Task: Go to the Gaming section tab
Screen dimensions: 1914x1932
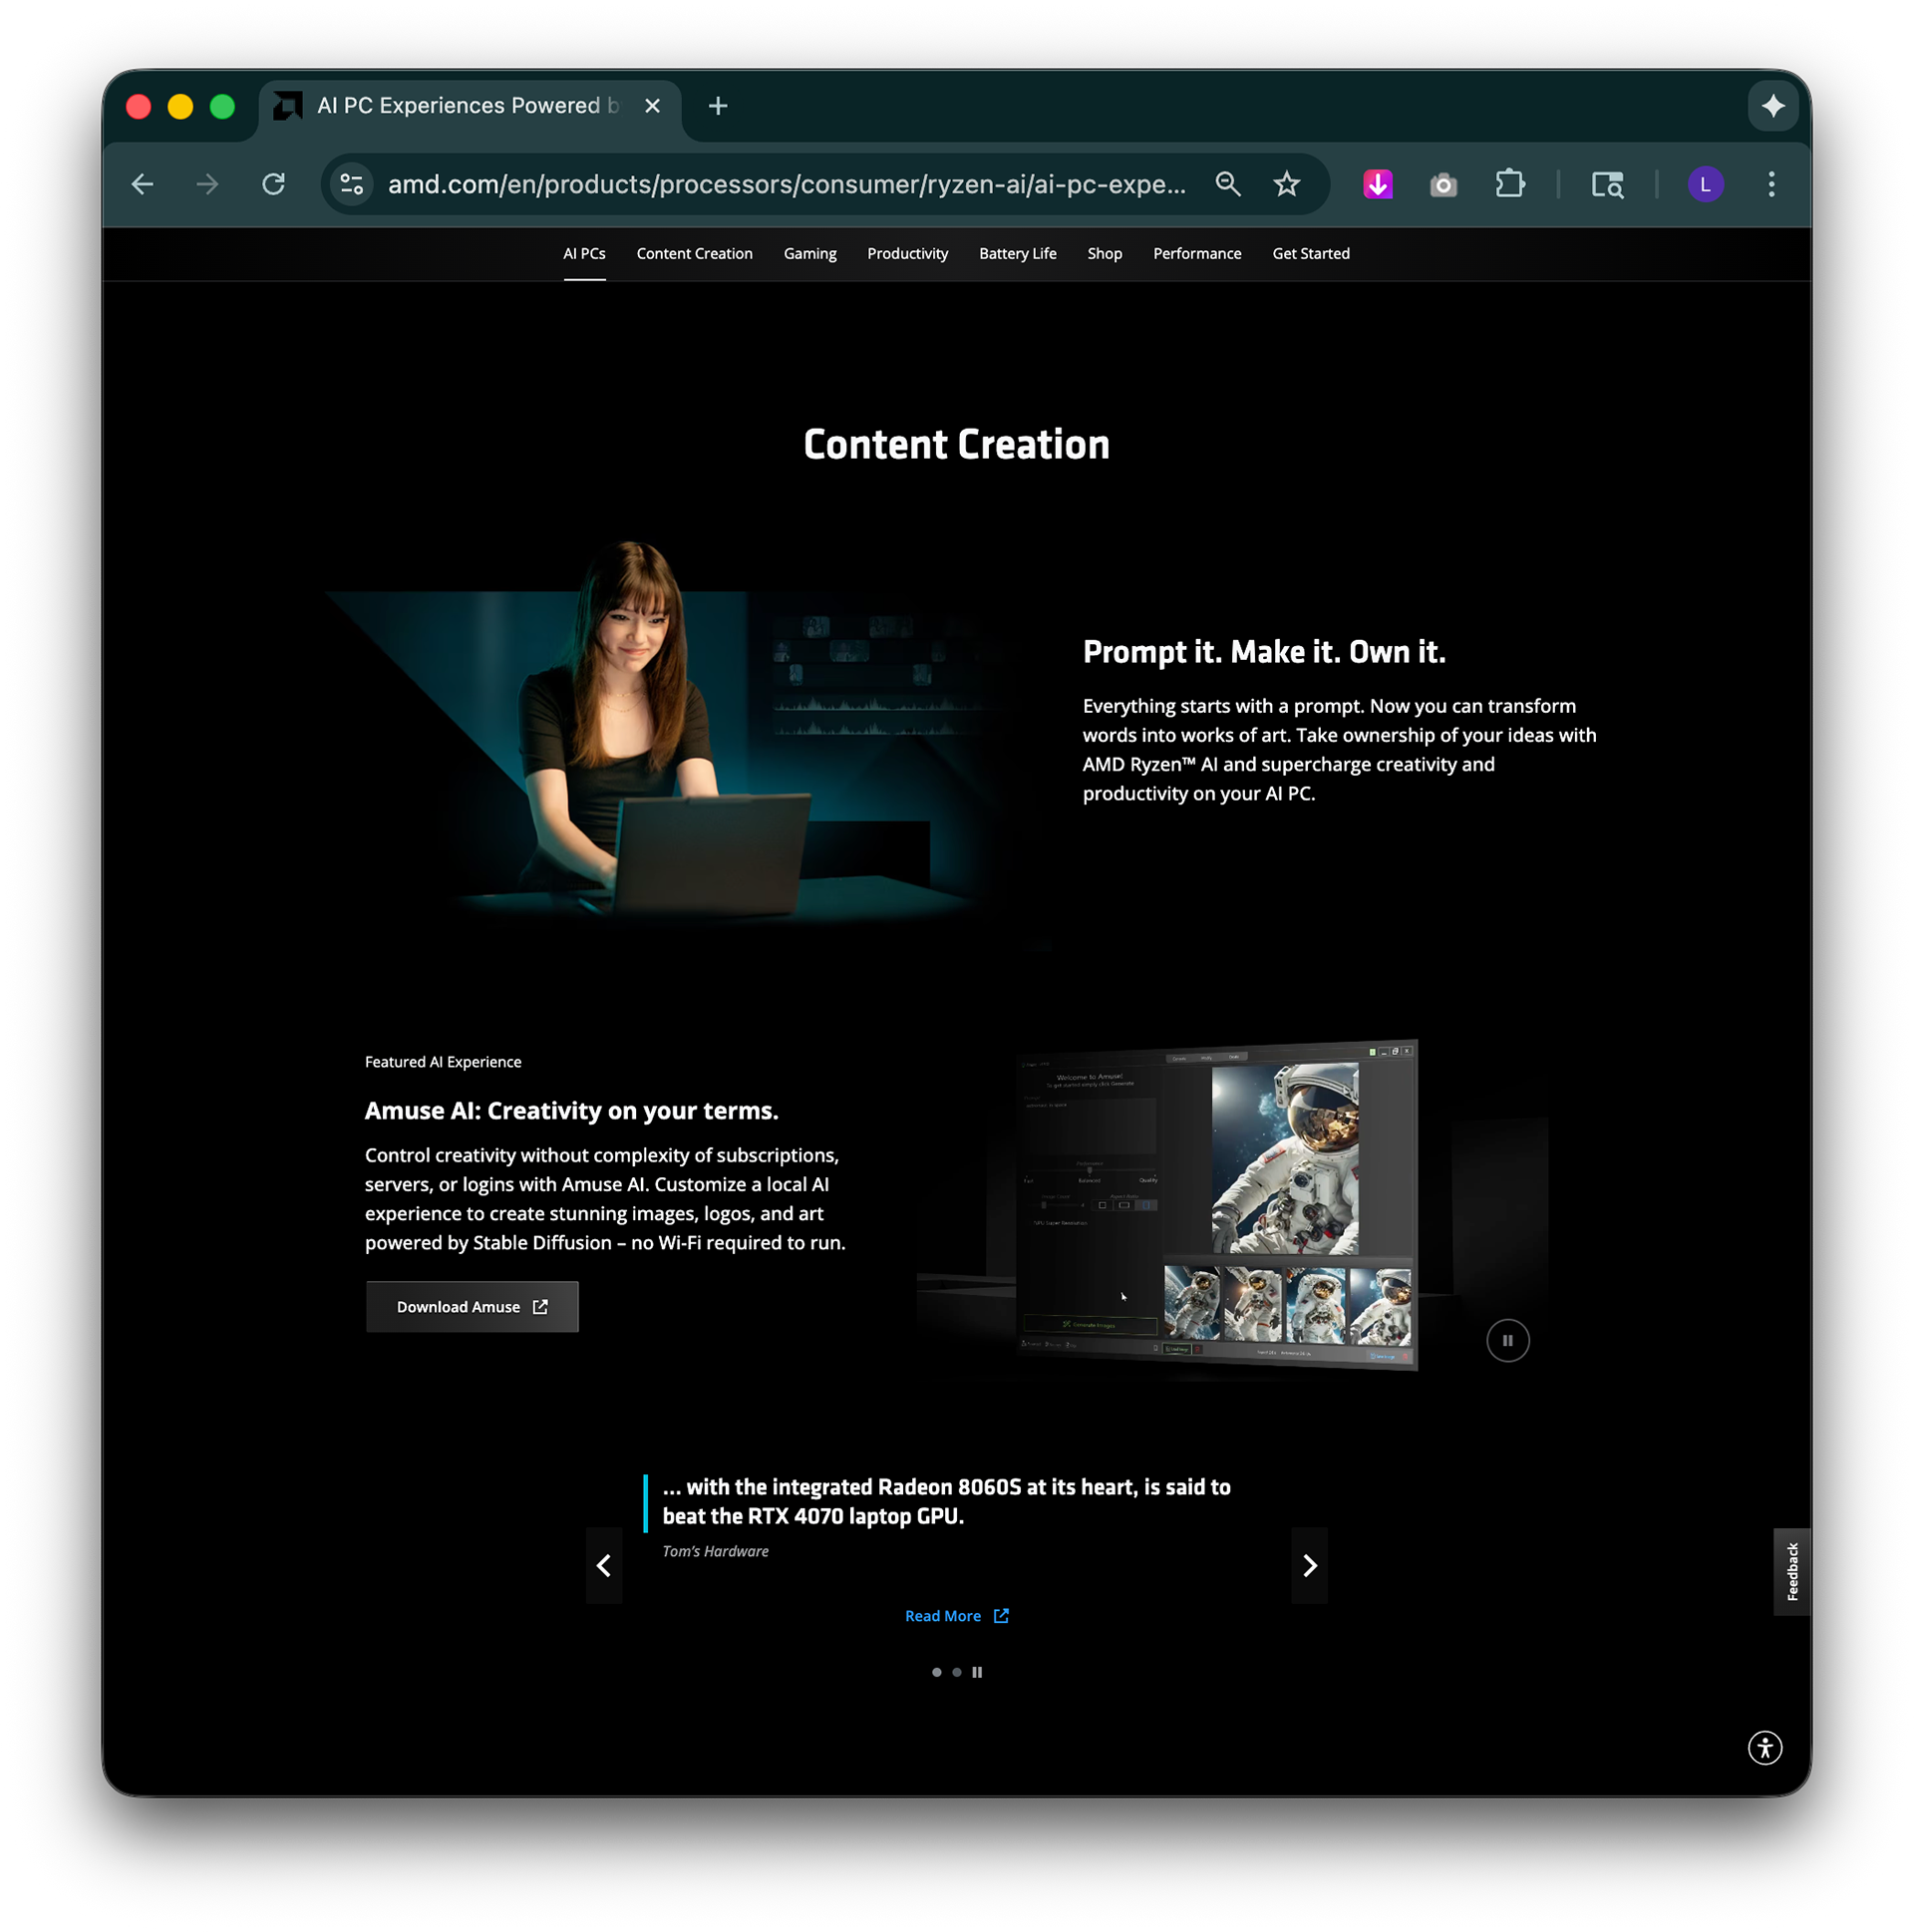Action: 809,254
